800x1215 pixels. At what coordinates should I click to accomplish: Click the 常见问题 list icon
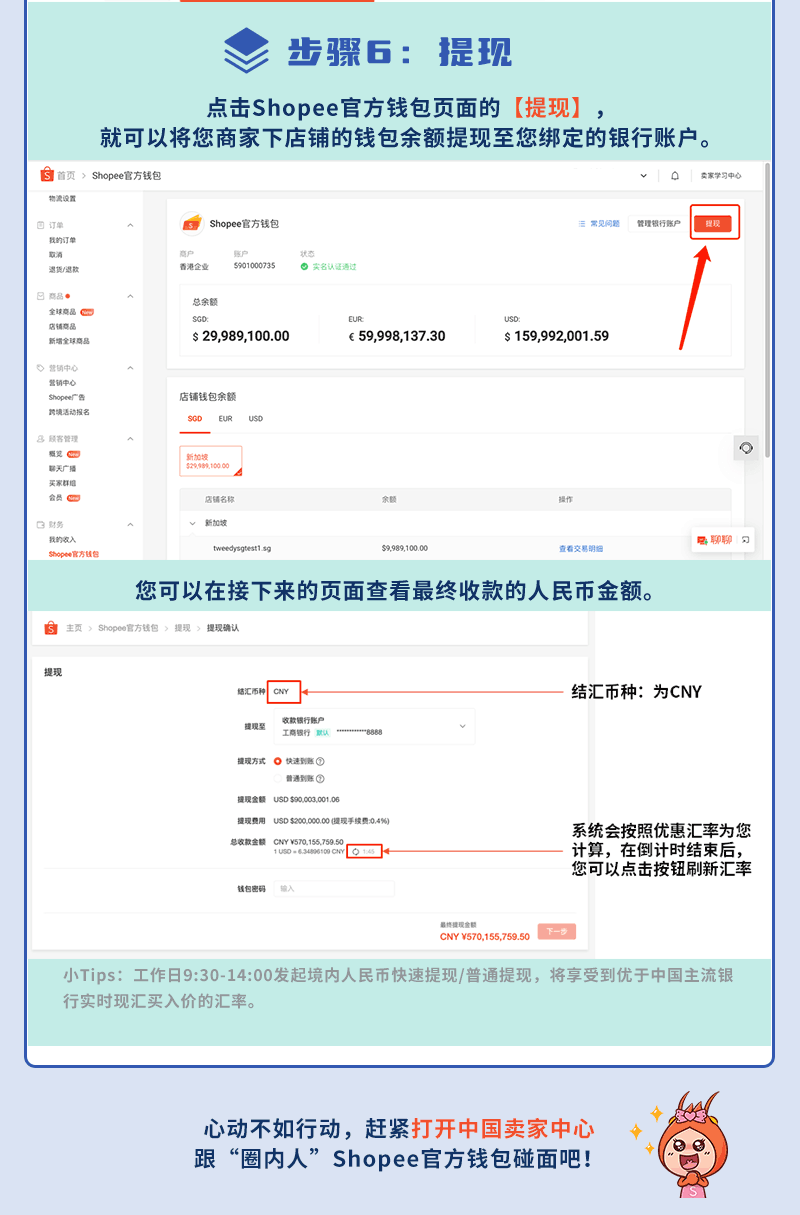coord(581,224)
